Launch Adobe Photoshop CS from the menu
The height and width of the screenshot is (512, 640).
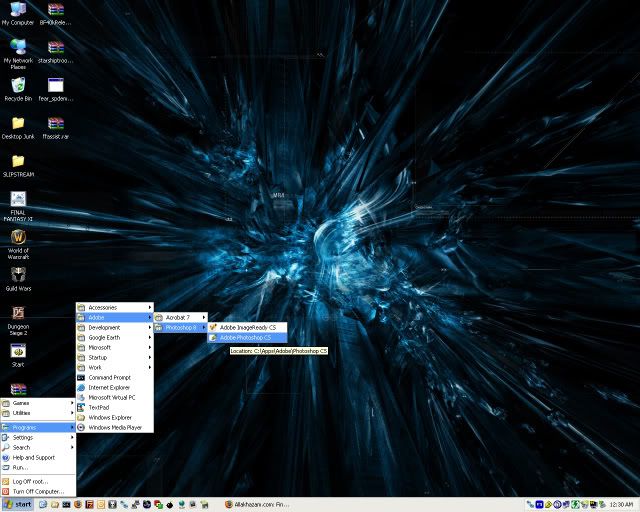point(245,337)
